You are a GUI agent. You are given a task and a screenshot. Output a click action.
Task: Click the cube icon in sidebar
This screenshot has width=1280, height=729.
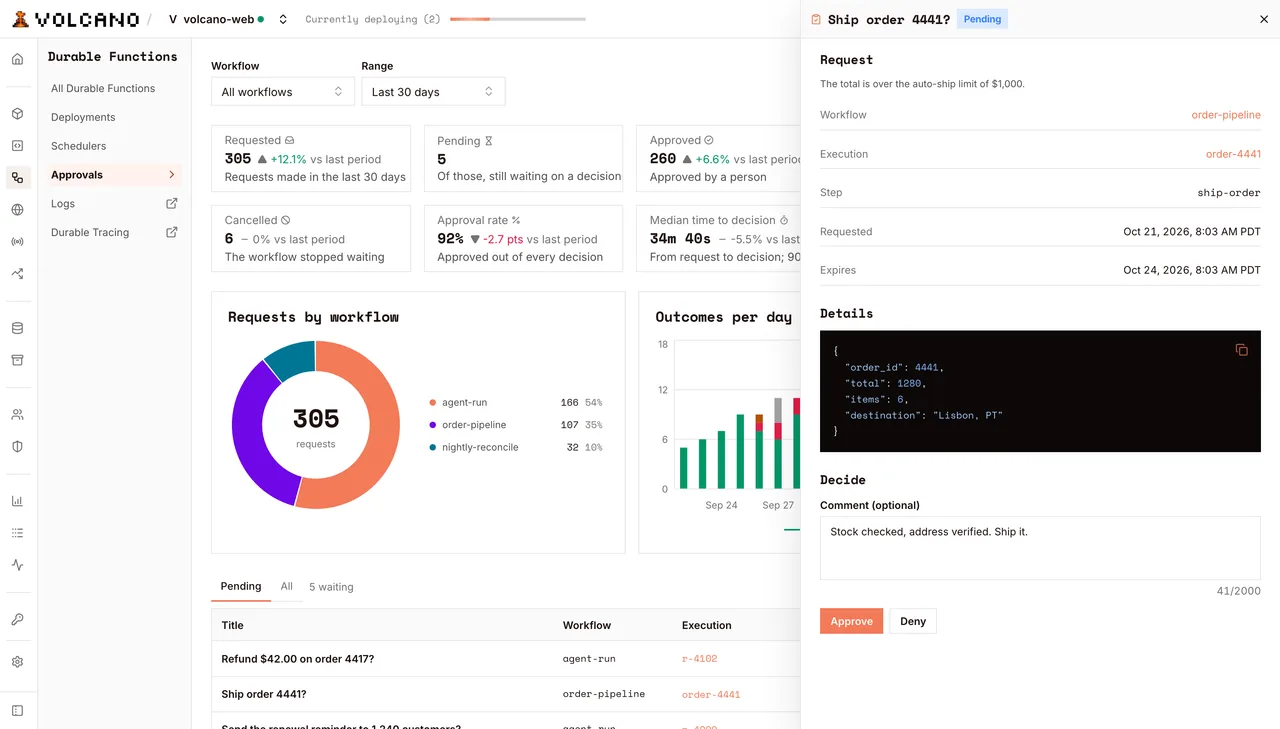tap(17, 114)
